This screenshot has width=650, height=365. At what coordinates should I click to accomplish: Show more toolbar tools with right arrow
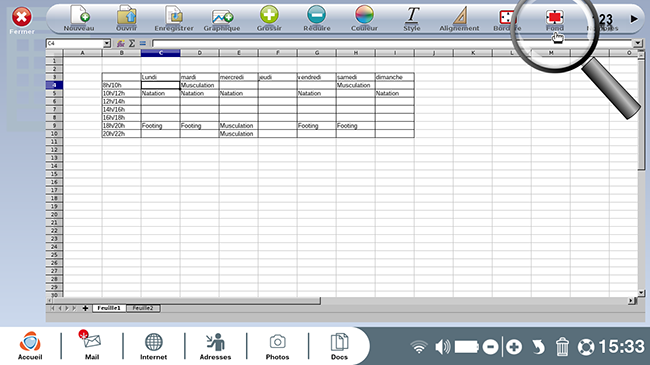634,19
